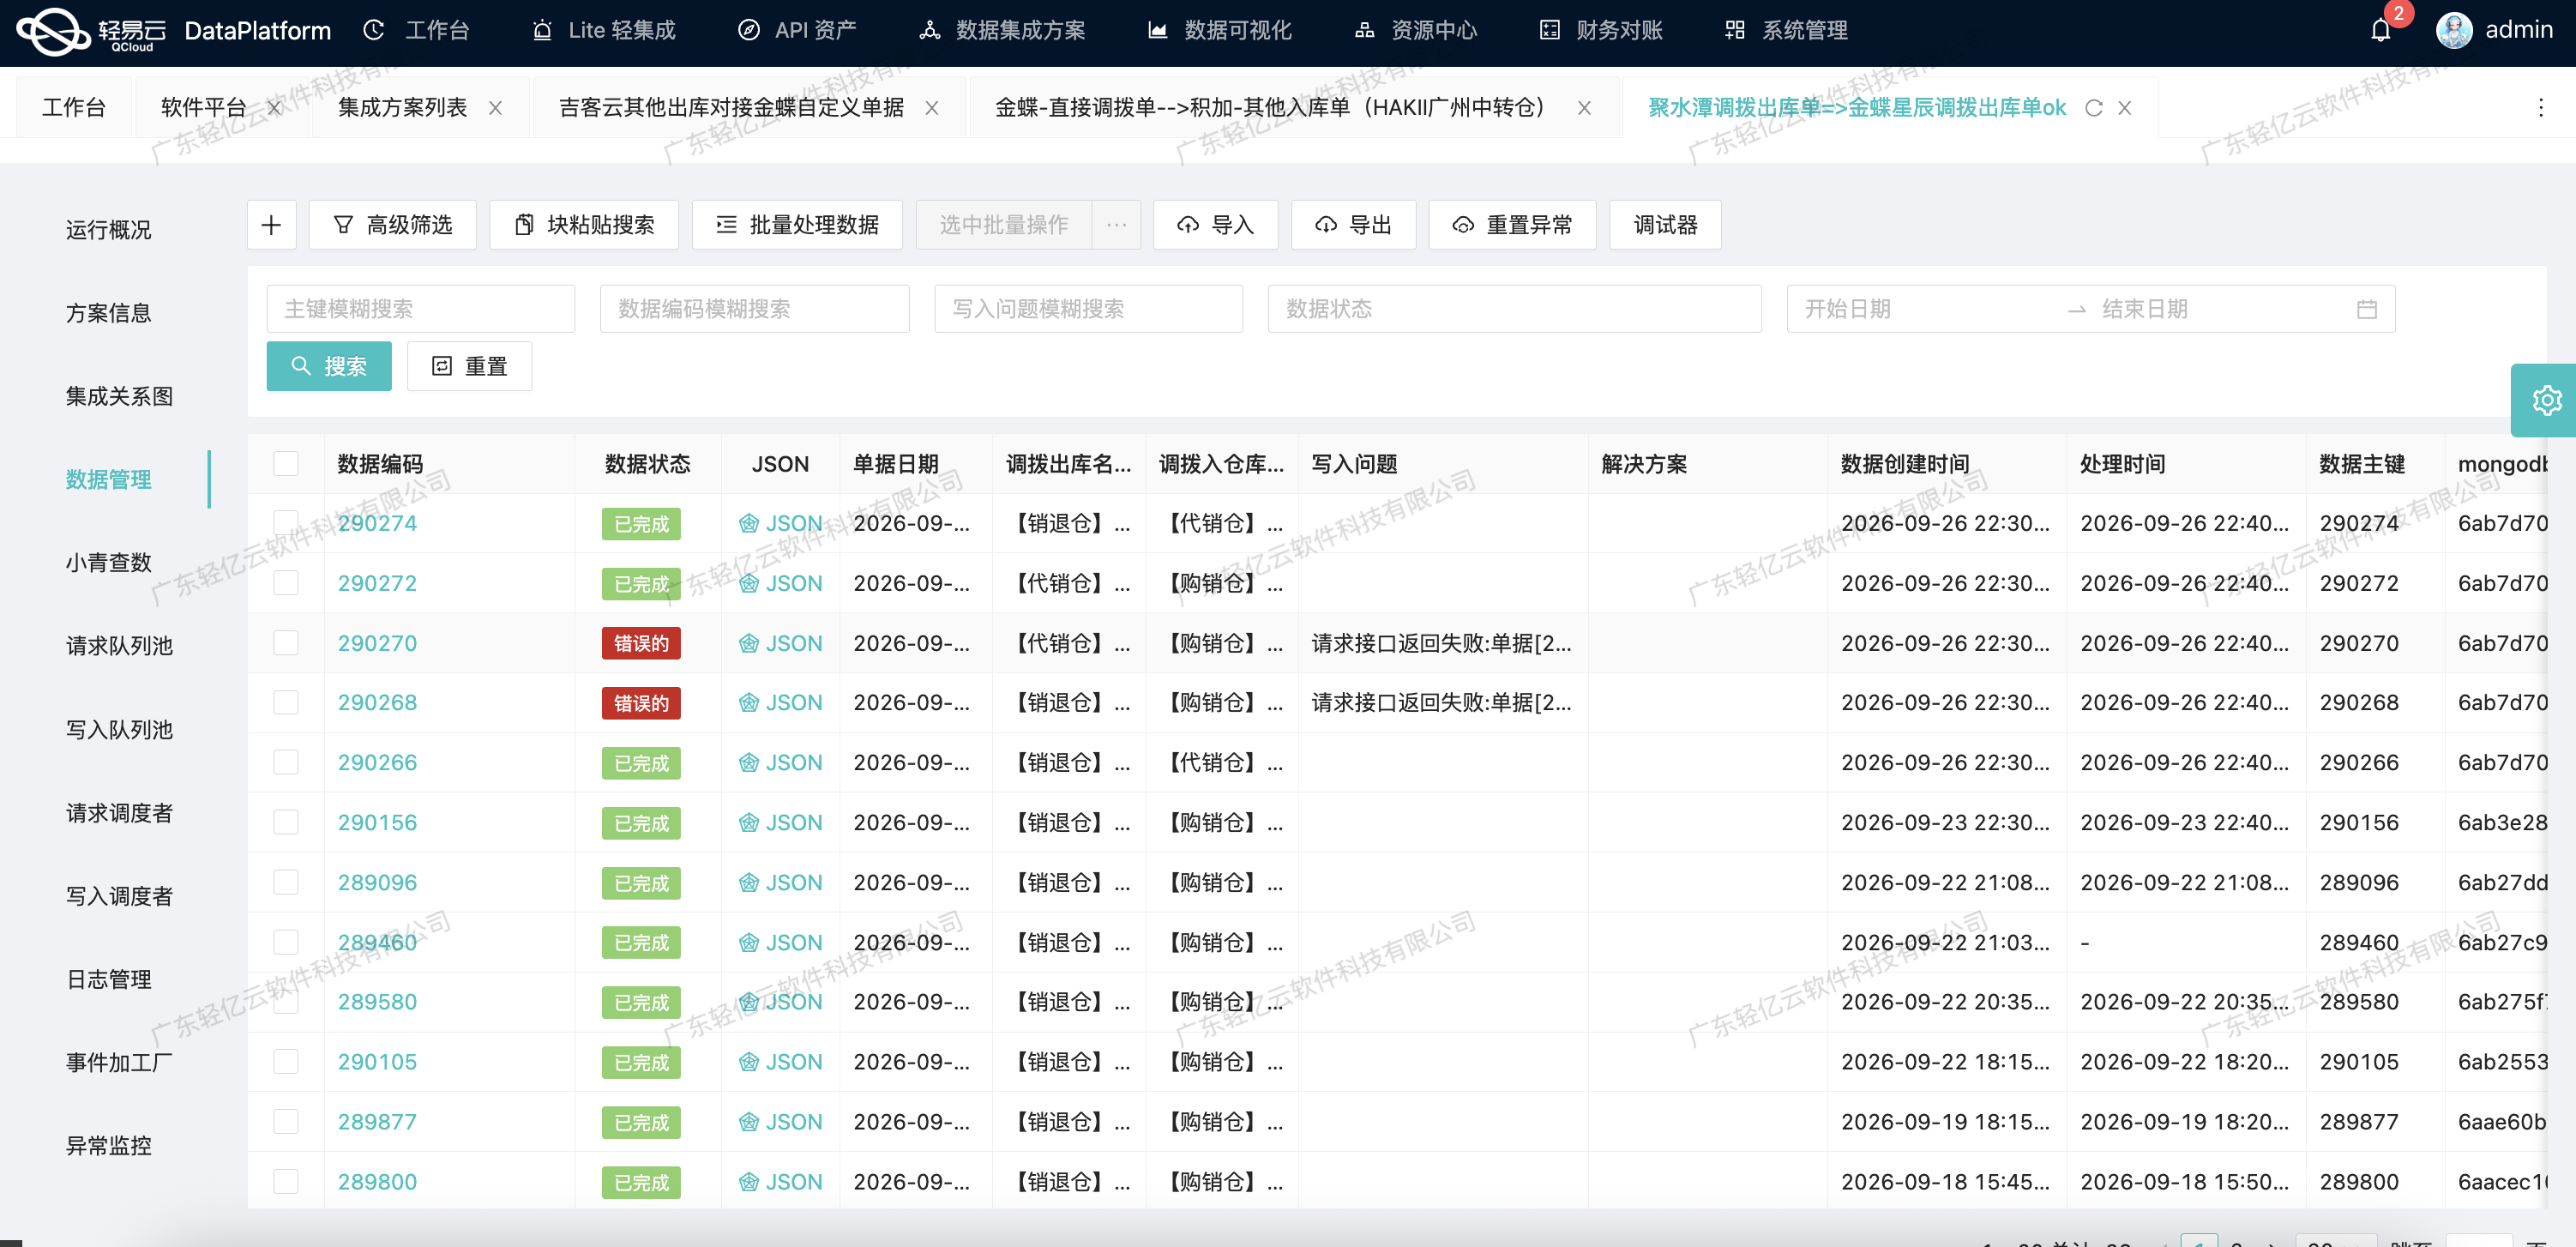Open the 资源中心 top menu
Screen dimensions: 2576x1247
pyautogui.click(x=1415, y=30)
